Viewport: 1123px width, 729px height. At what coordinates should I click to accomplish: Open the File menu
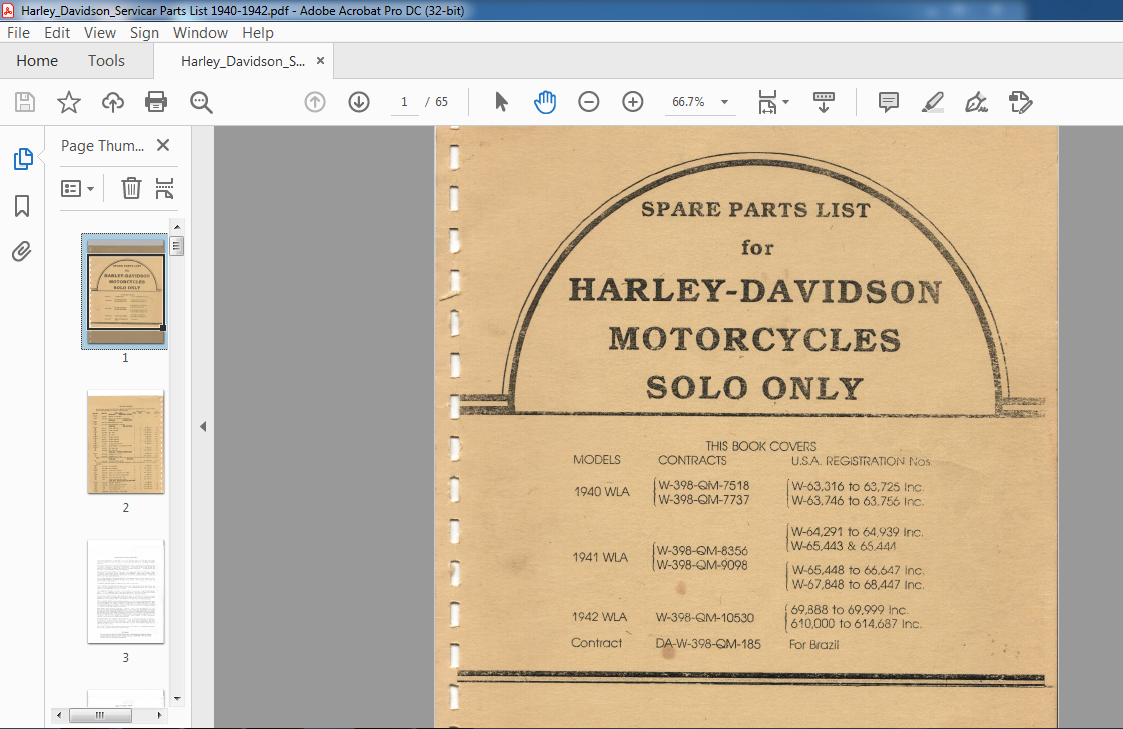[19, 33]
